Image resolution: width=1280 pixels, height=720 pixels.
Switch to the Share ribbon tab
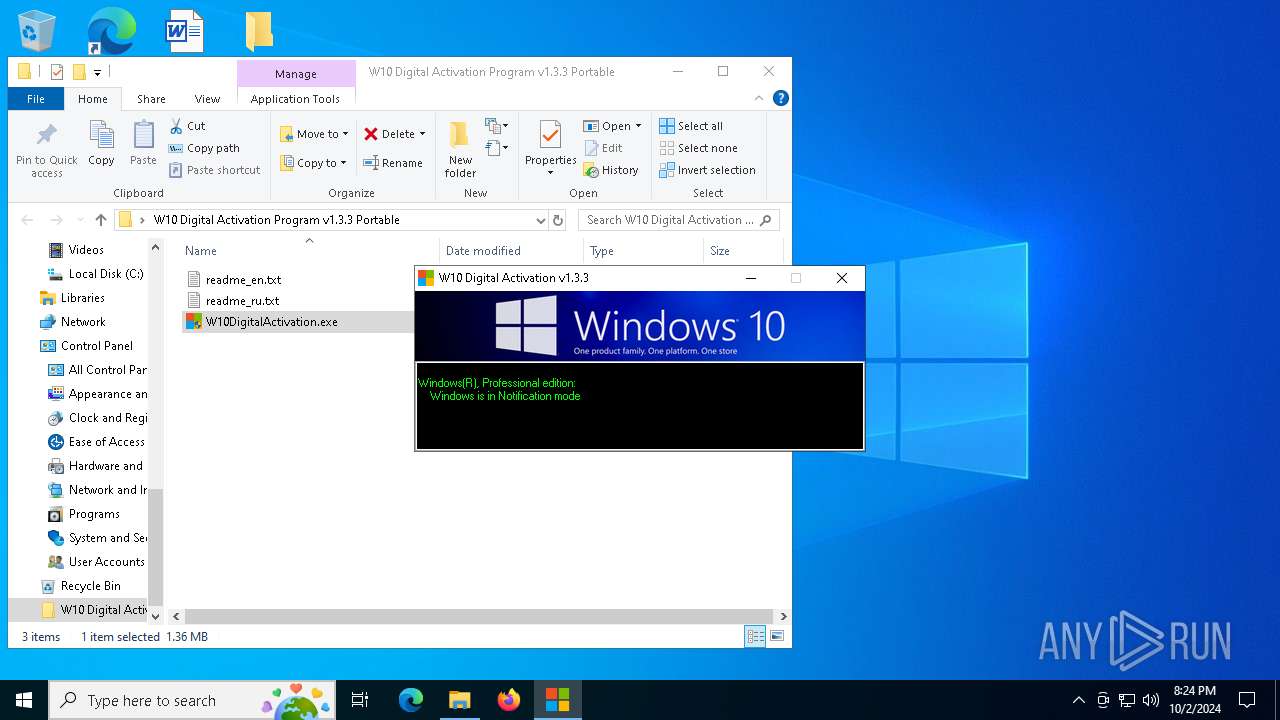(x=151, y=99)
